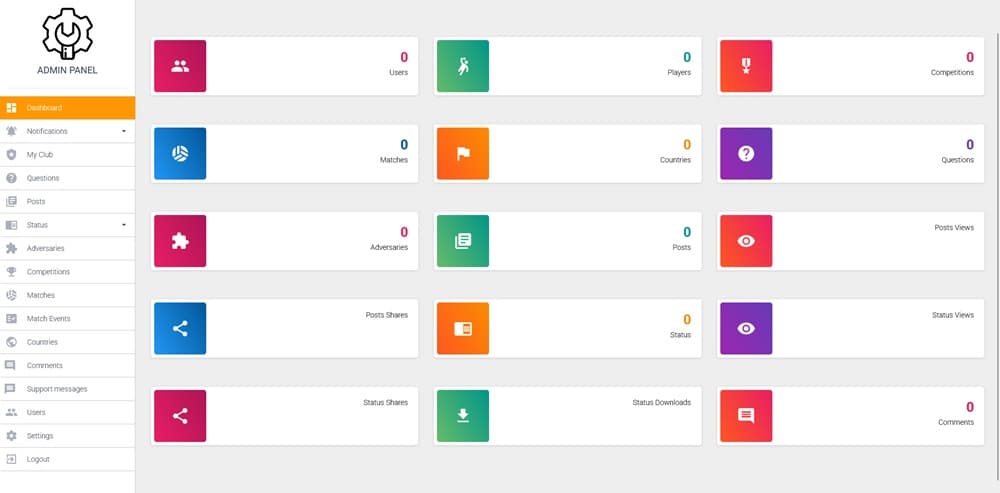Image resolution: width=1000 pixels, height=493 pixels.
Task: Click the pink Adversaries puzzle piece icon
Action: click(180, 241)
